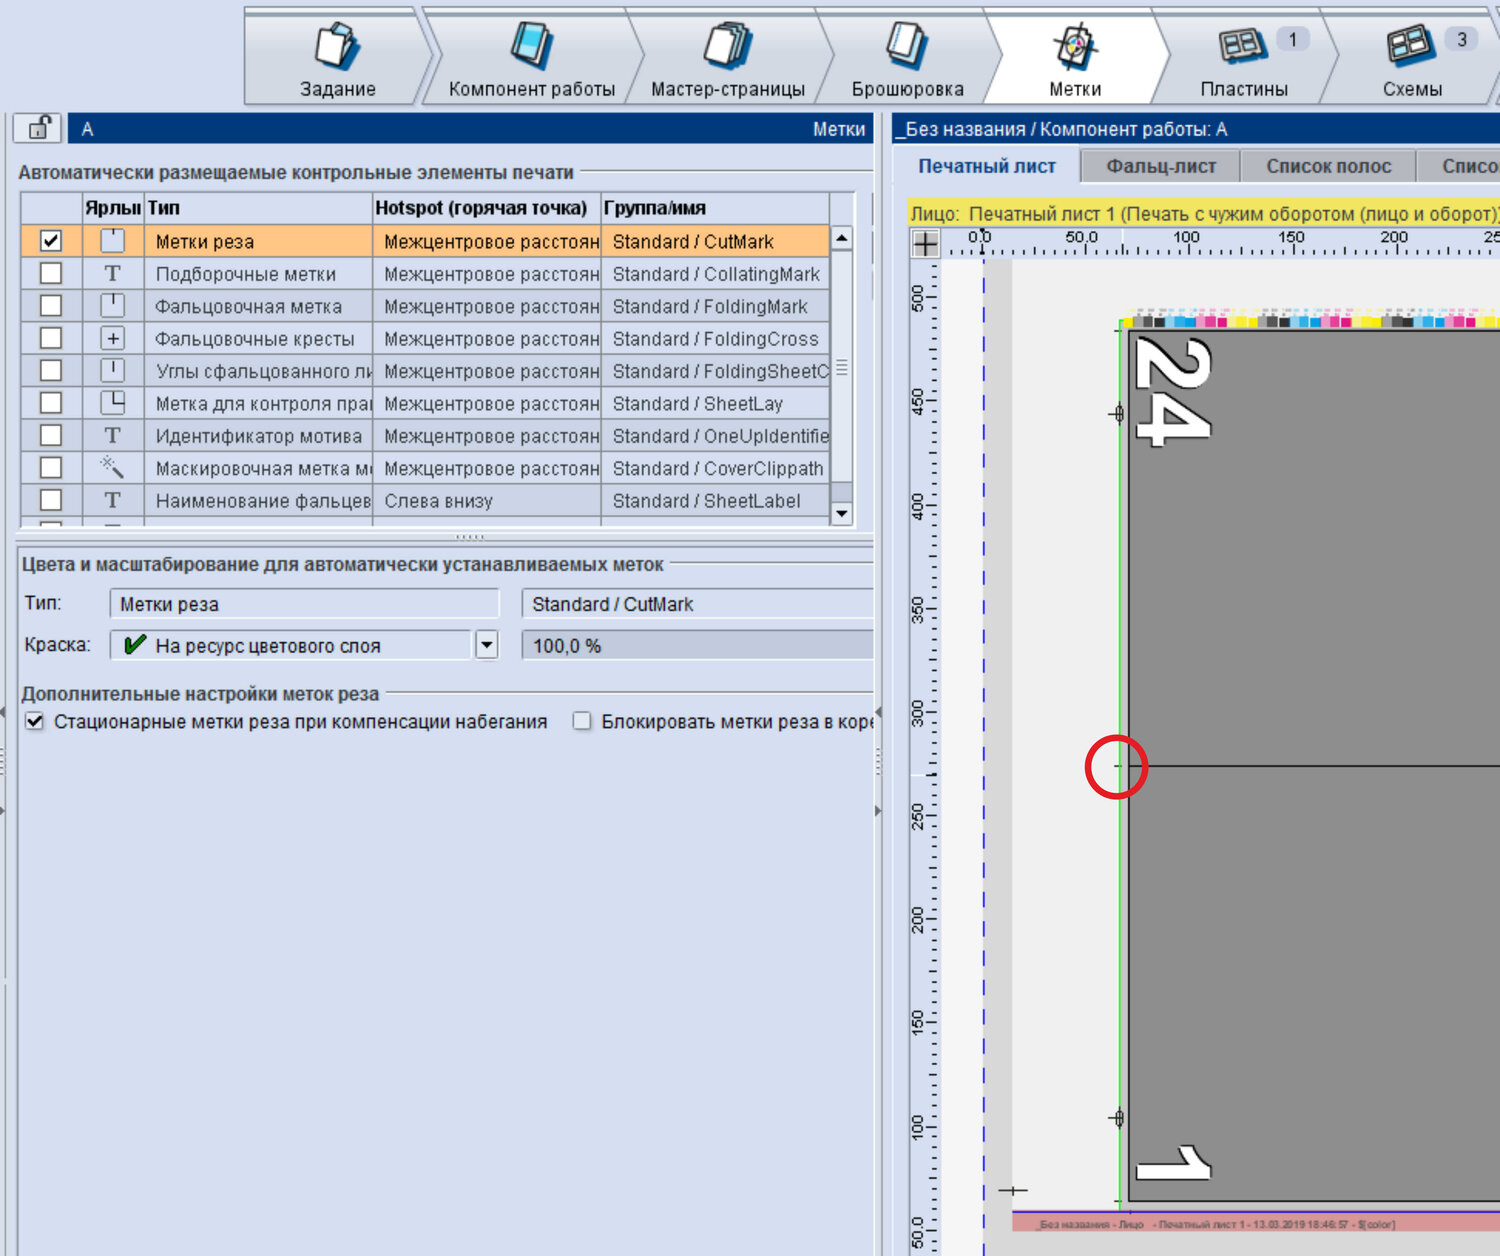Open the Список полос tab
The image size is (1500, 1256).
point(1329,166)
